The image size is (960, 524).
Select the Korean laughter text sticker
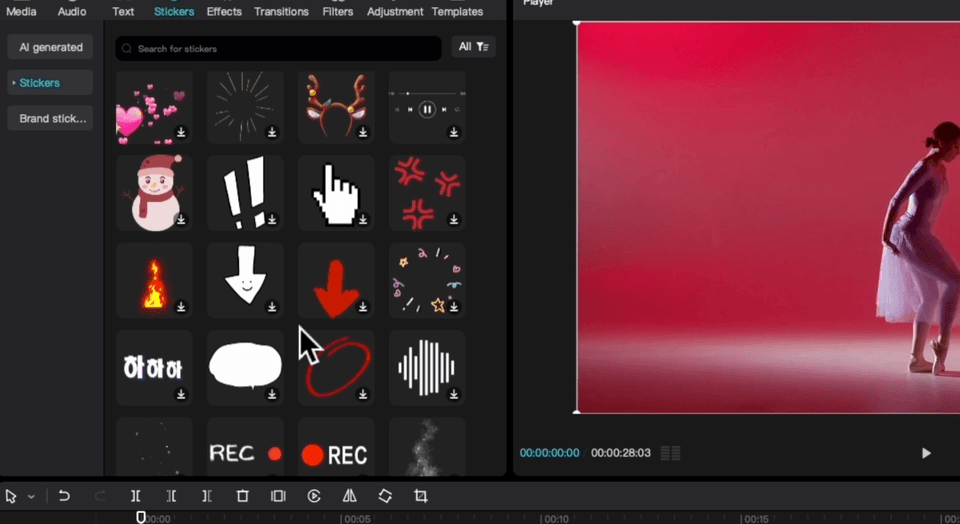(x=154, y=368)
